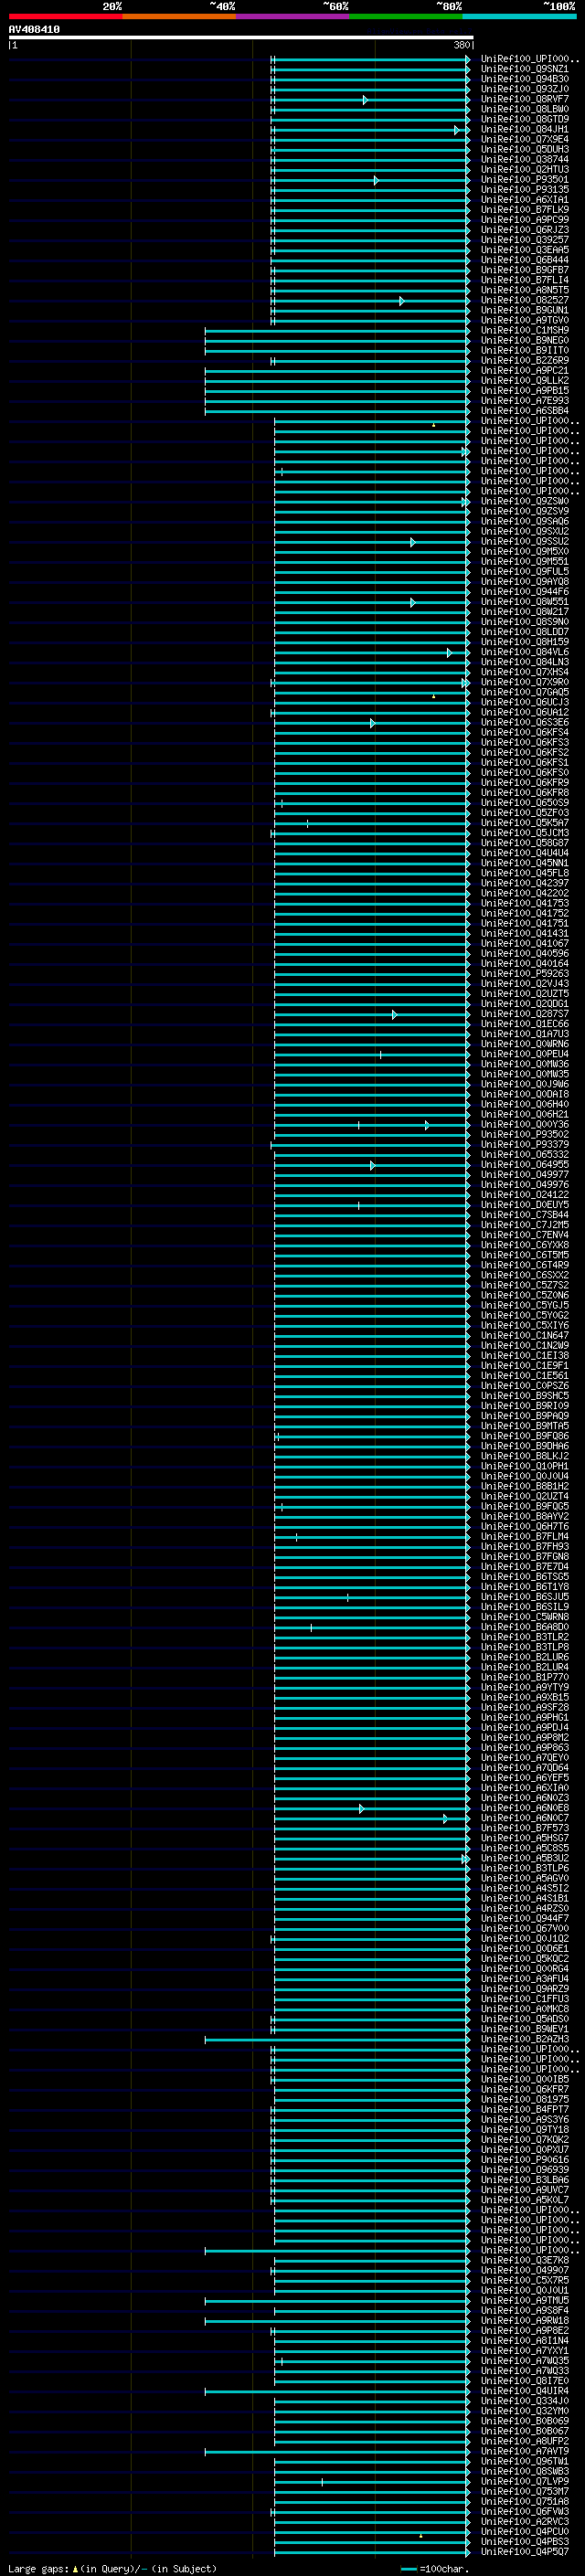Click the cyan ~100% identity color segment
The width and height of the screenshot is (585, 2576).
click(520, 16)
